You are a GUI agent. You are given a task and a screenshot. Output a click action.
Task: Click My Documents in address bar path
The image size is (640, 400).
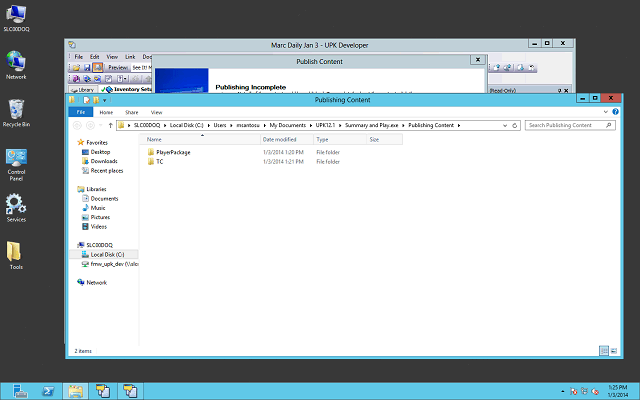pos(287,125)
